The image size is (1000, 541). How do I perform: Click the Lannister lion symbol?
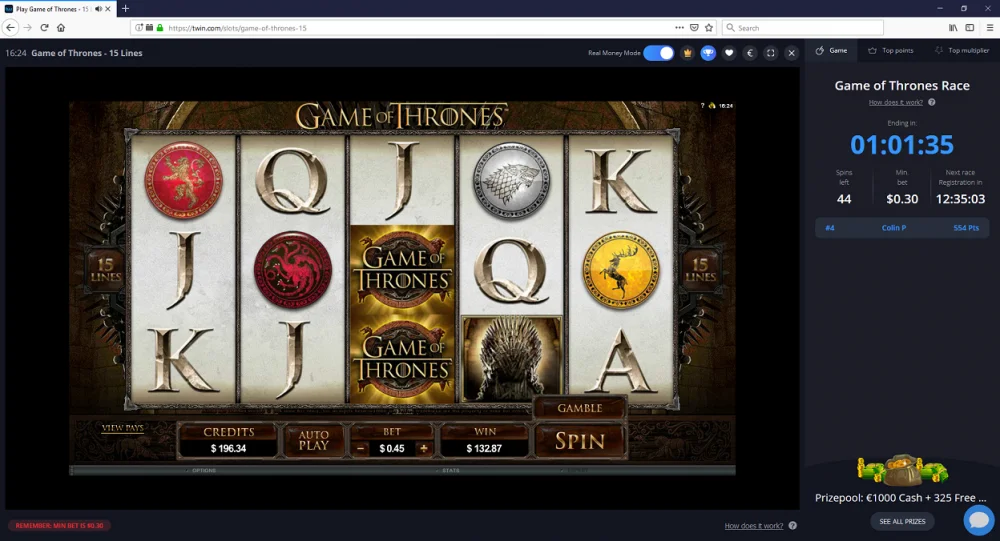pos(184,180)
